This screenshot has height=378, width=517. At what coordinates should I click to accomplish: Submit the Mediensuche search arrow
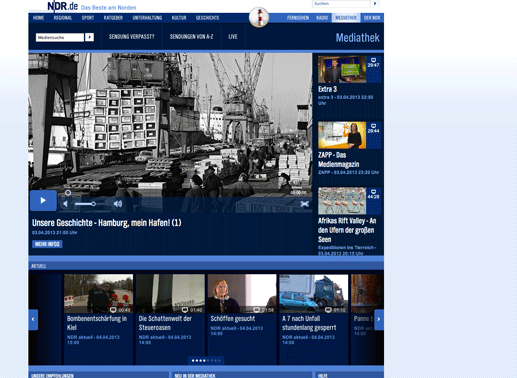click(x=89, y=37)
